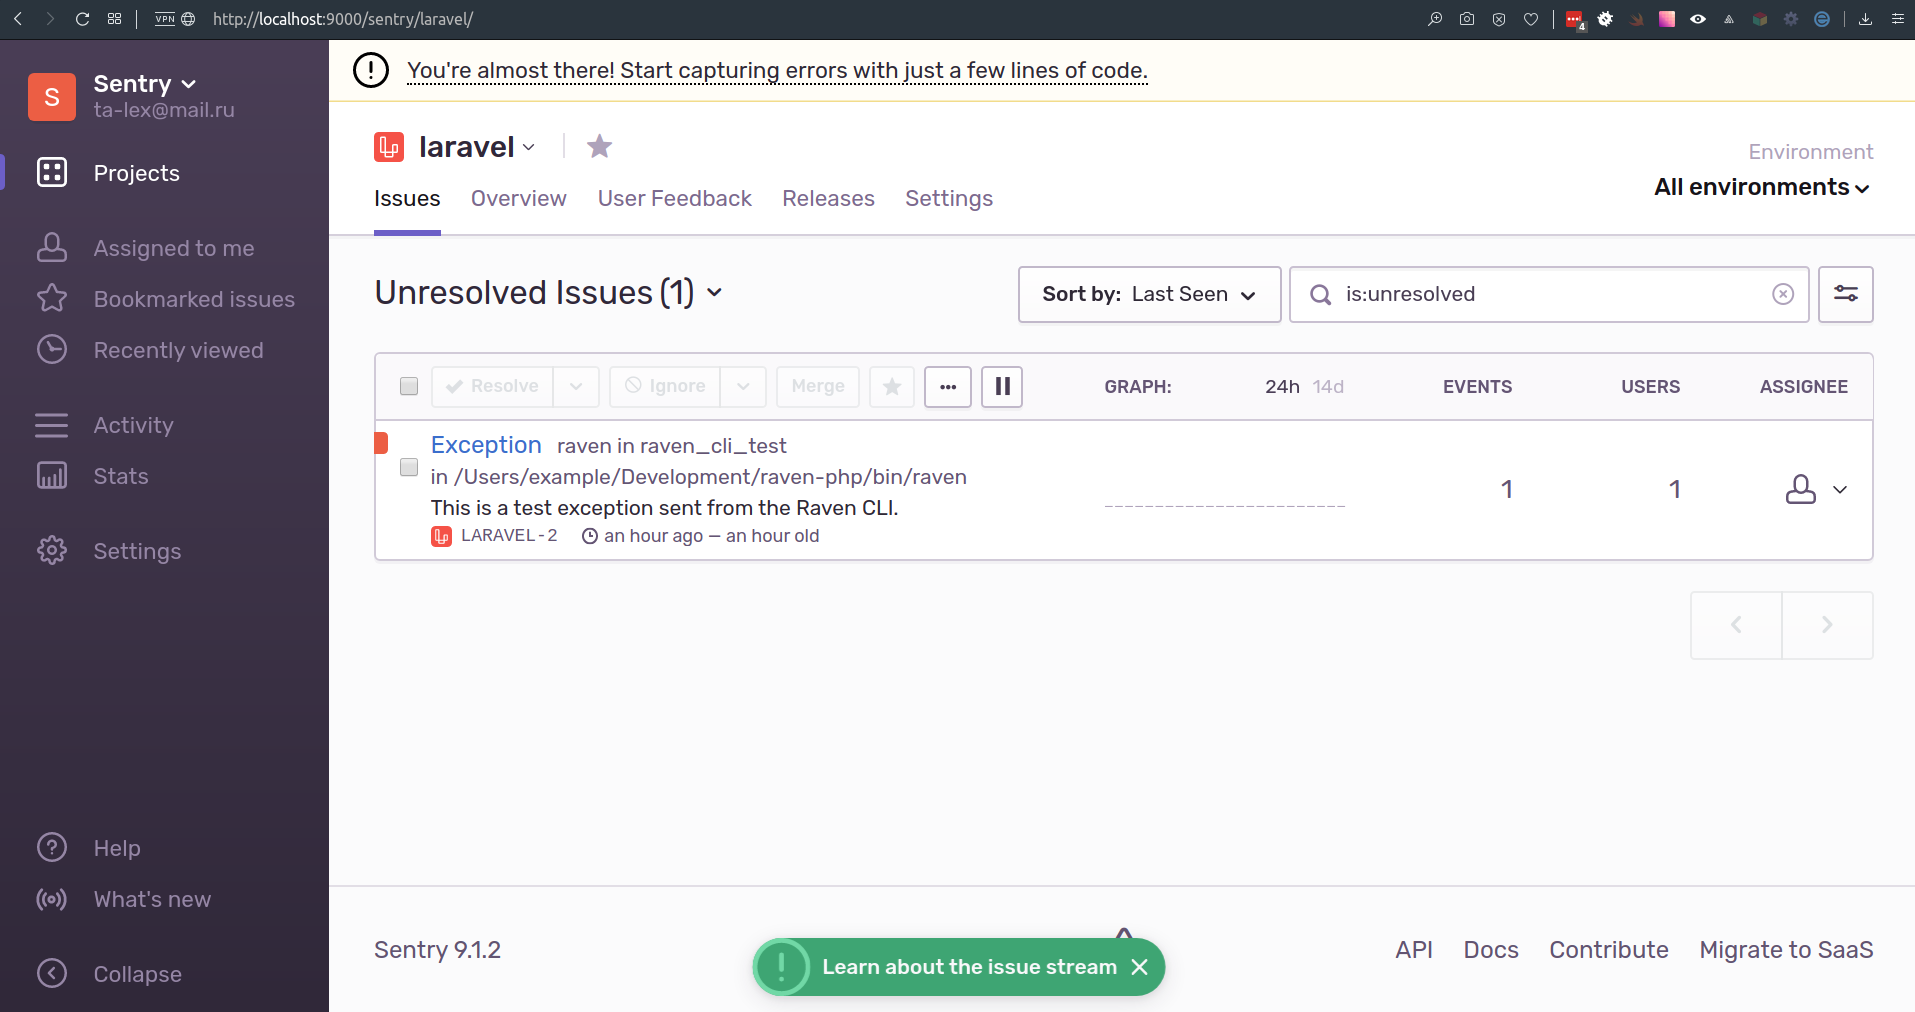Focus the is:unresolved search field
This screenshot has width=1915, height=1012.
[x=1549, y=294]
